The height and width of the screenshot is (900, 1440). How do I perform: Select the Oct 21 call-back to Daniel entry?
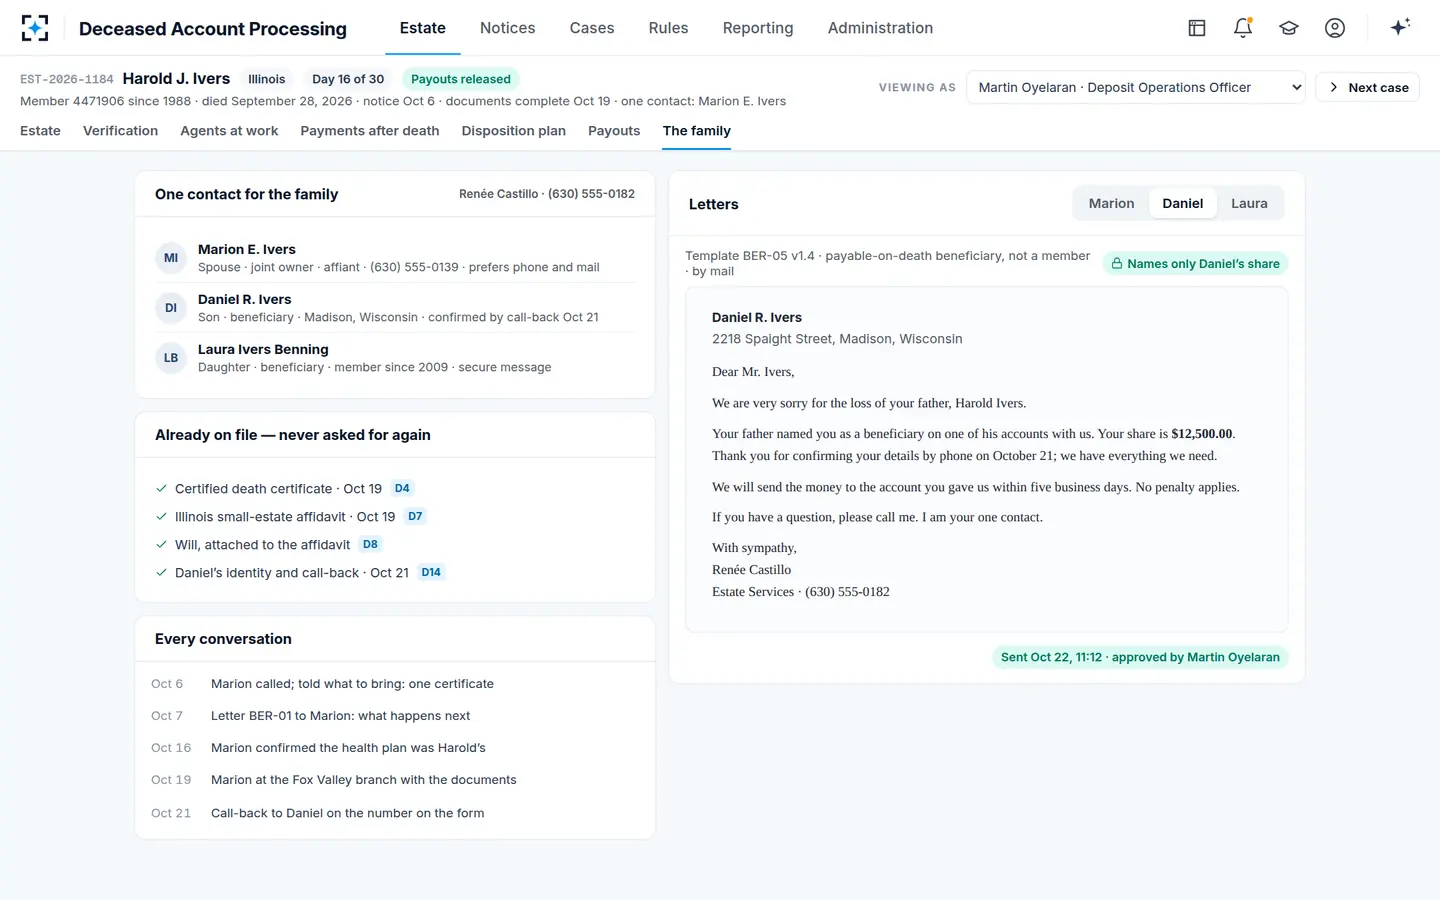click(x=395, y=813)
